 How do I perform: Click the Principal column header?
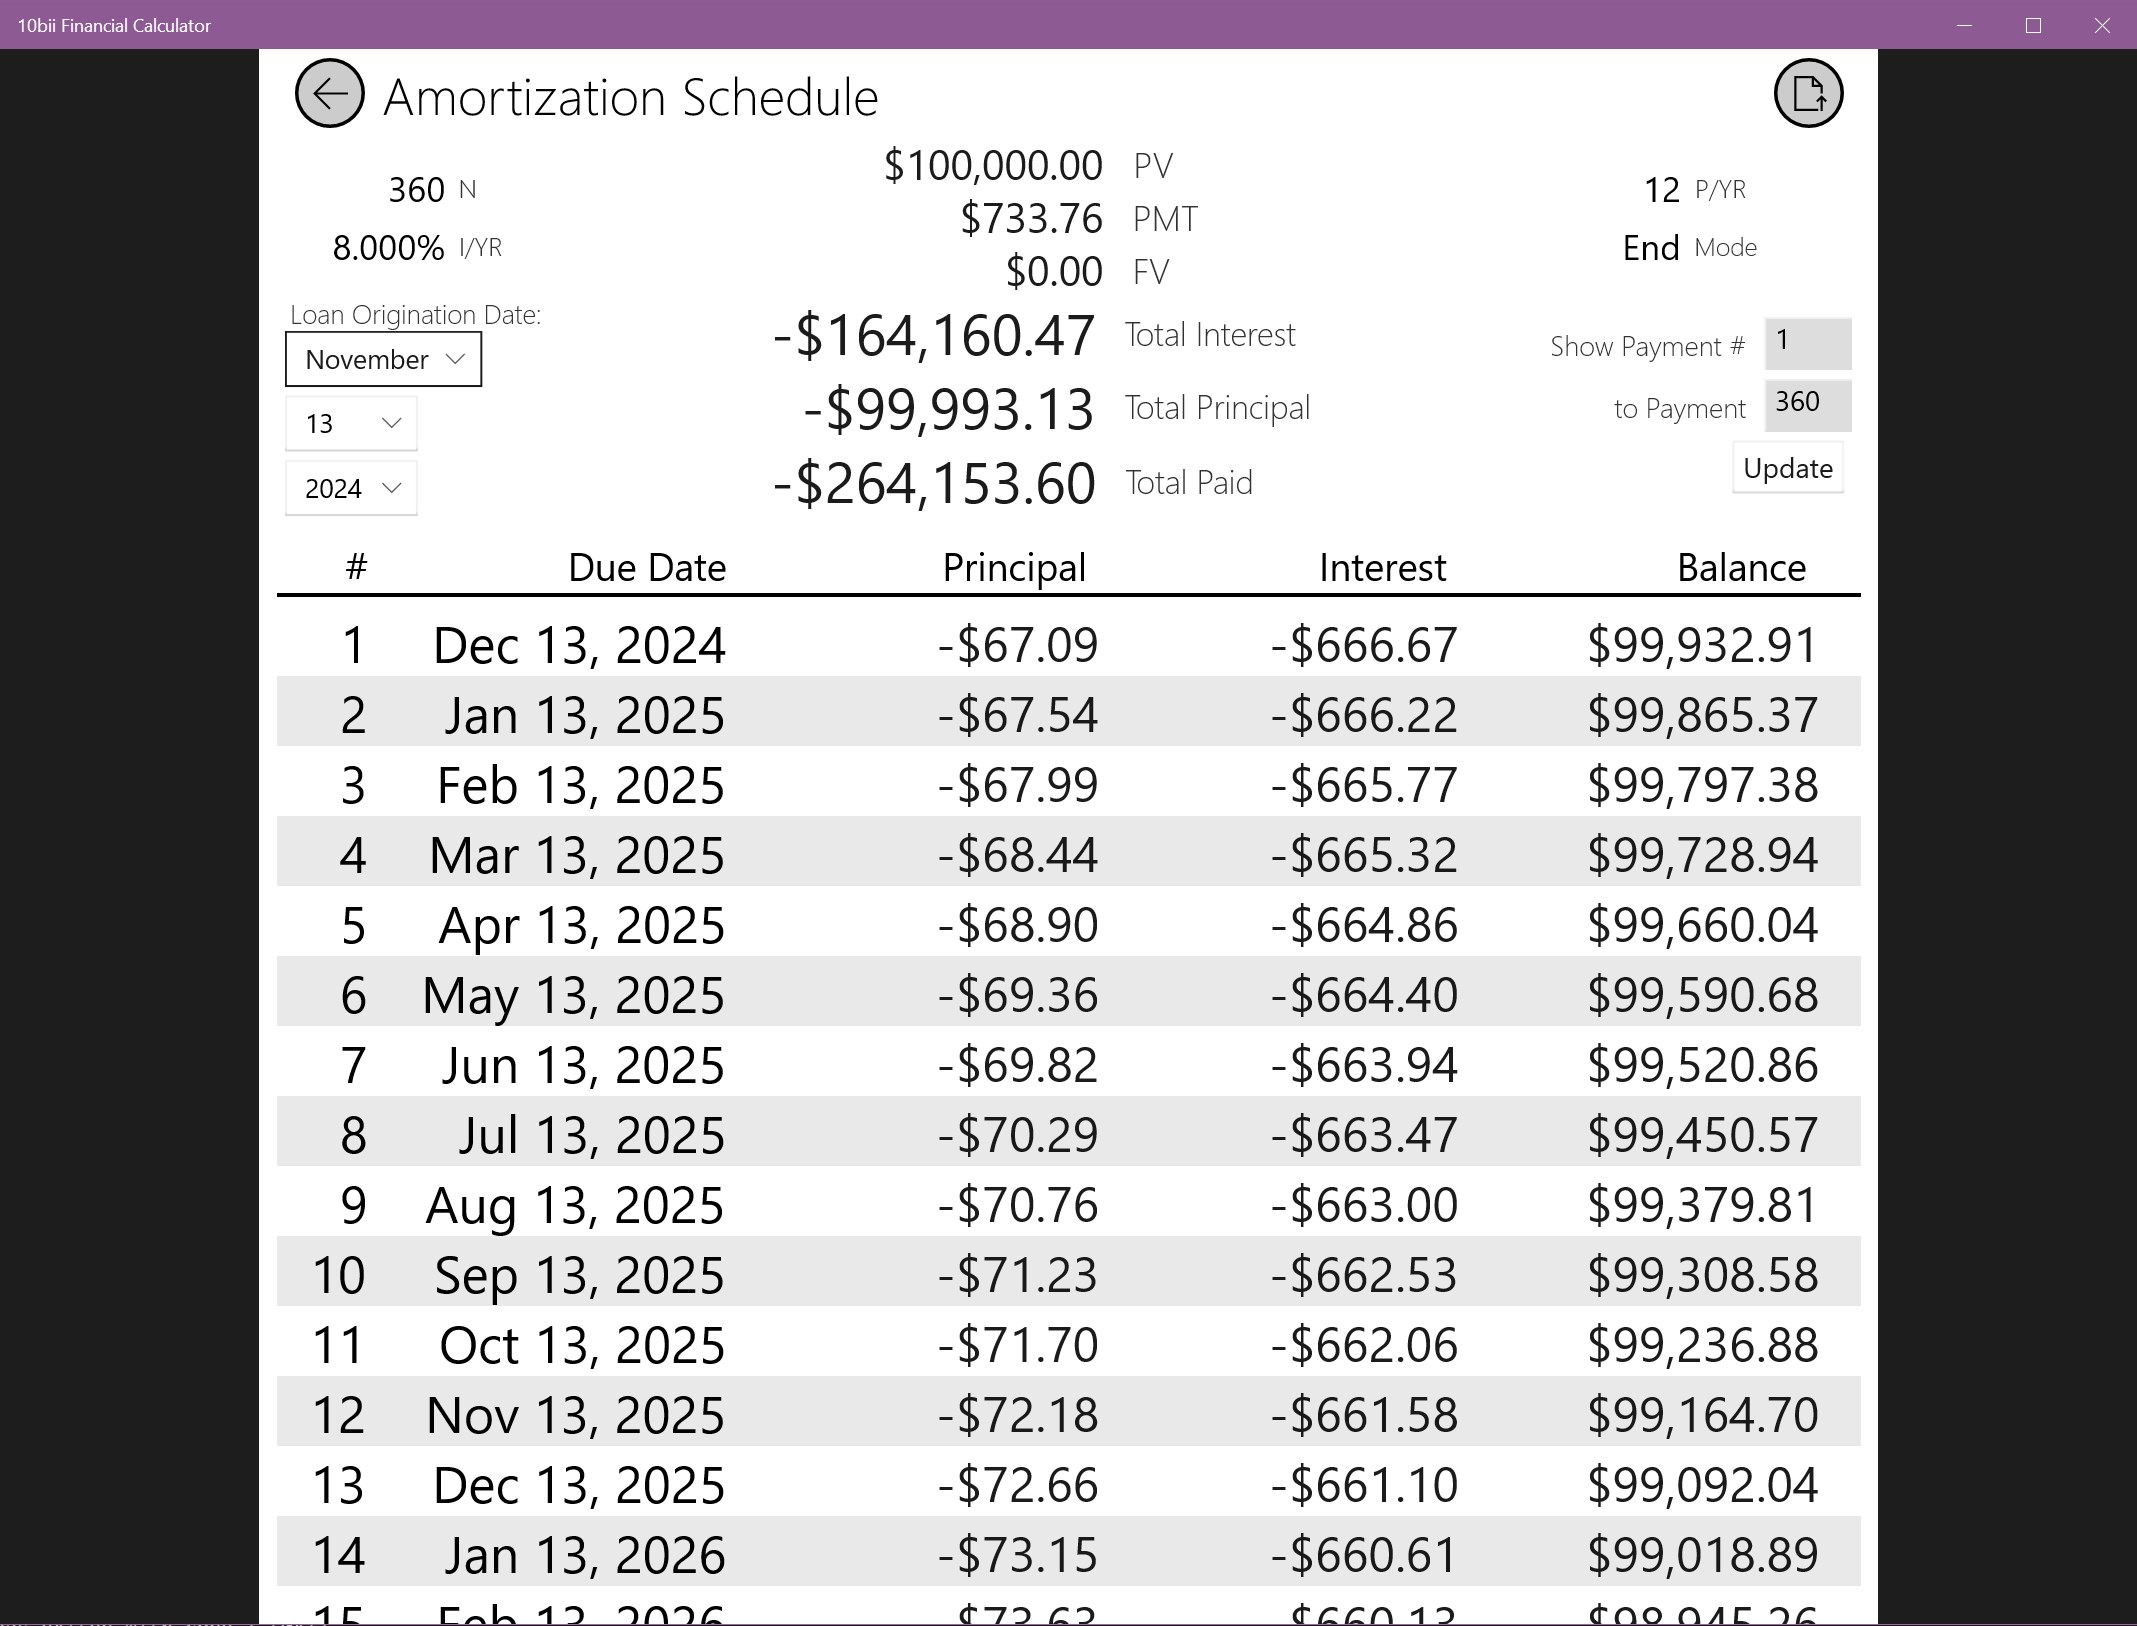click(x=1014, y=567)
